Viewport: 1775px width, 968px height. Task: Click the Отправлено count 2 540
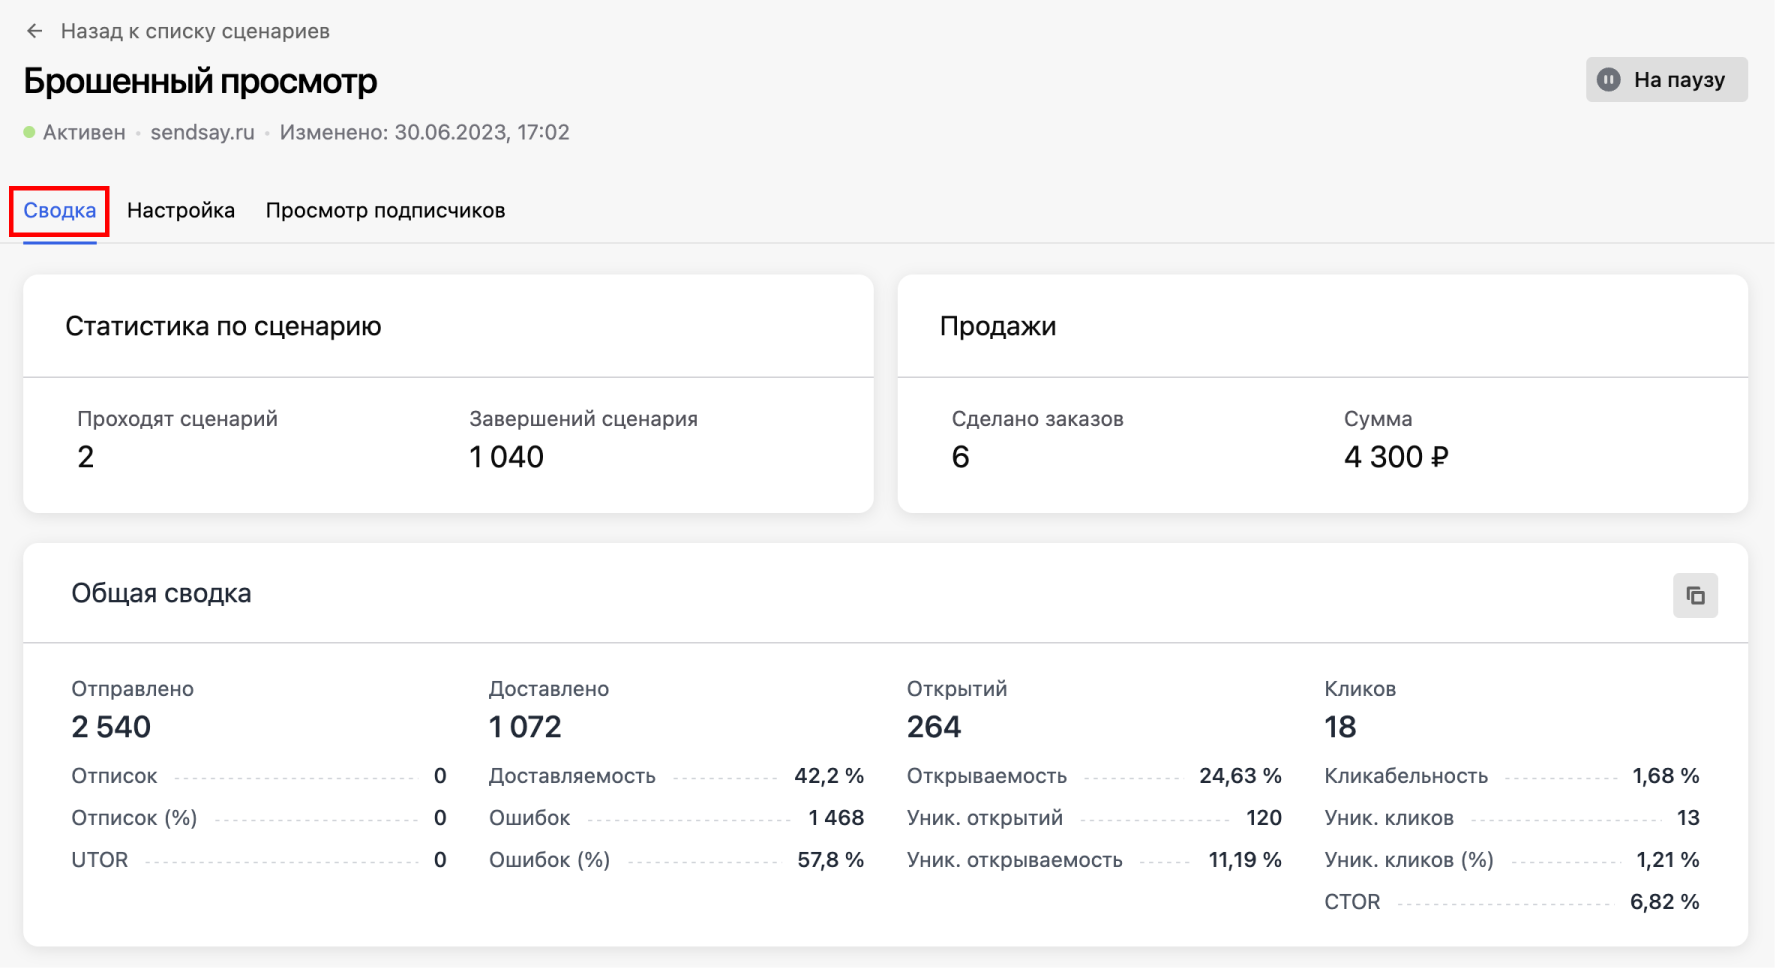(x=110, y=727)
